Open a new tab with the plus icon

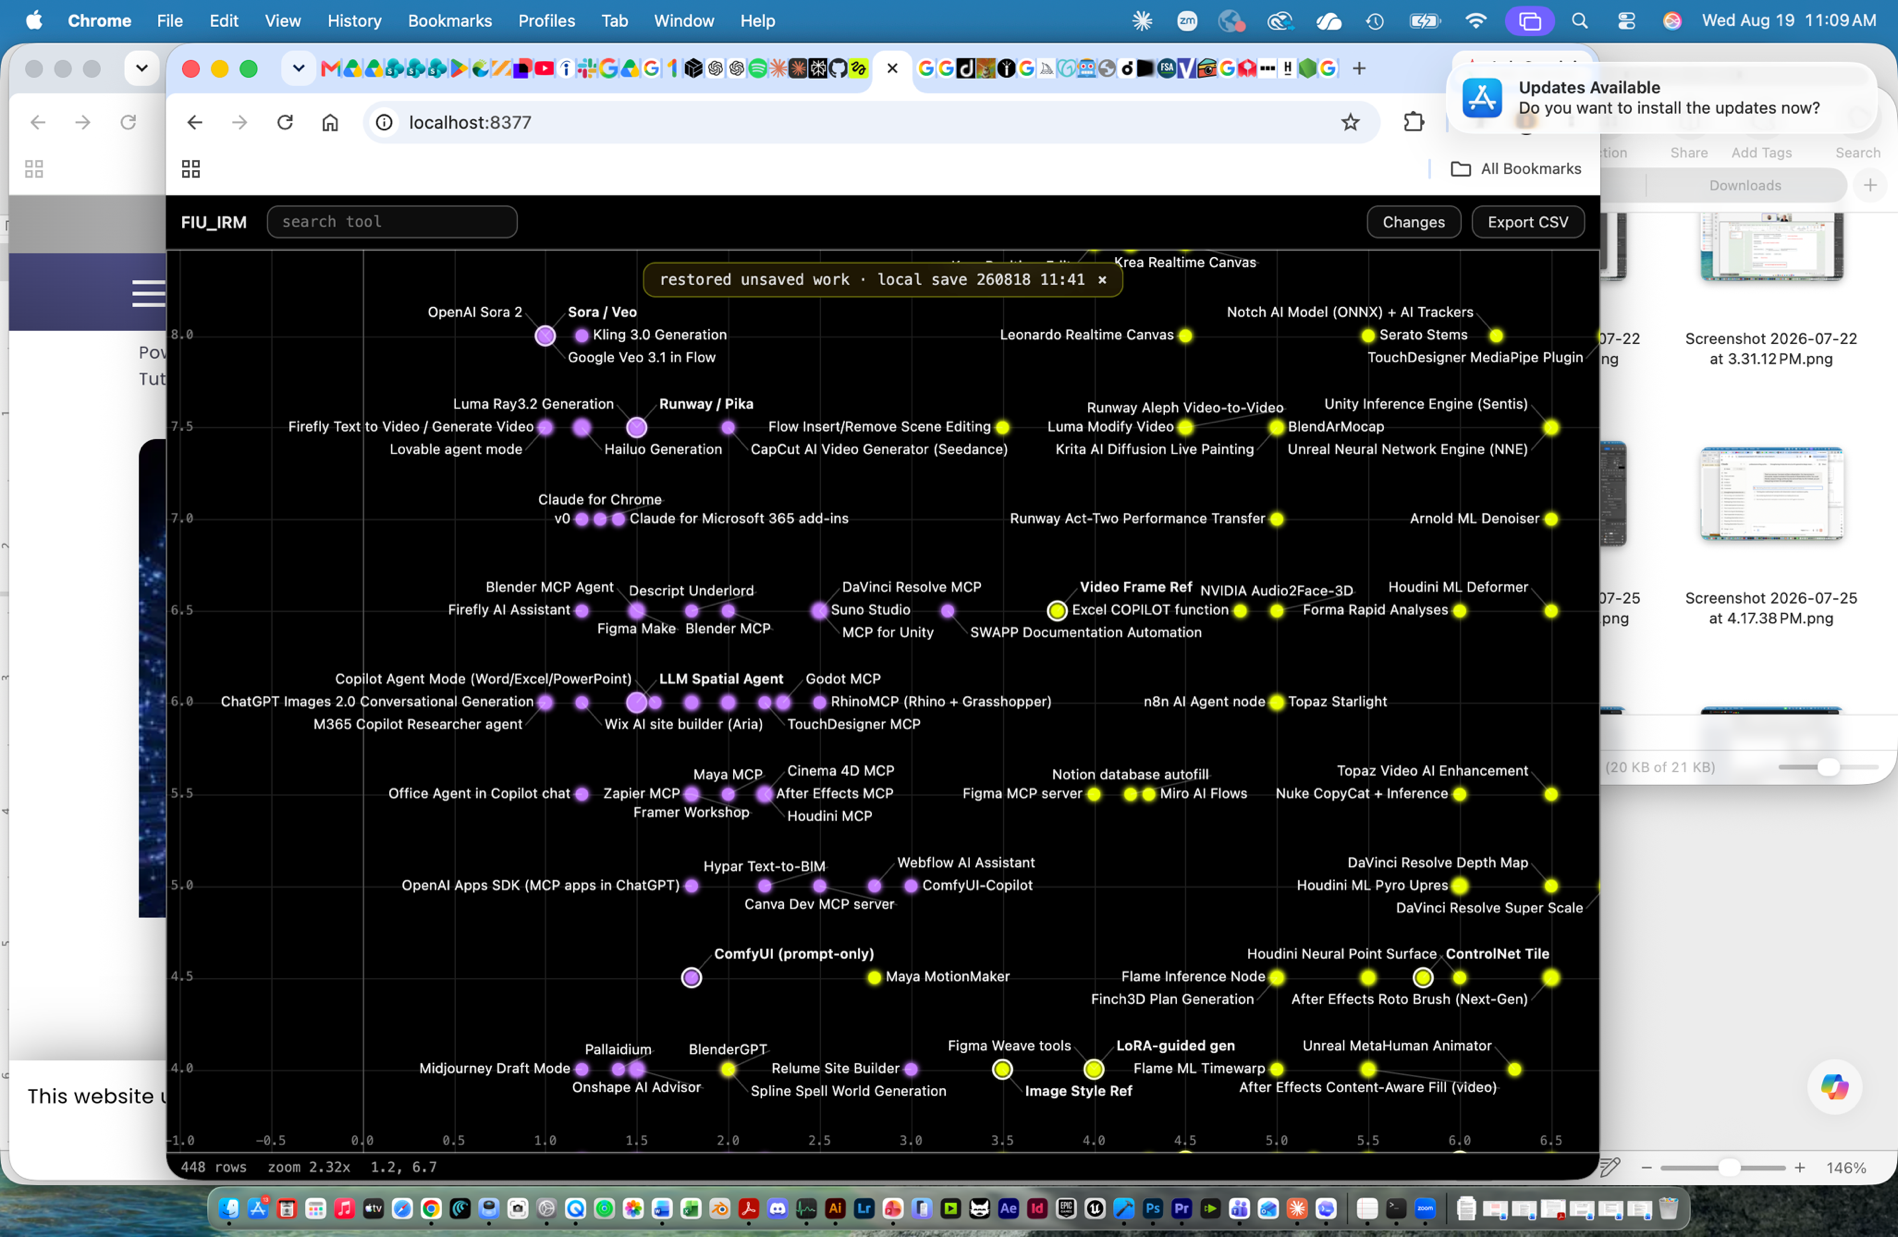click(x=1359, y=68)
